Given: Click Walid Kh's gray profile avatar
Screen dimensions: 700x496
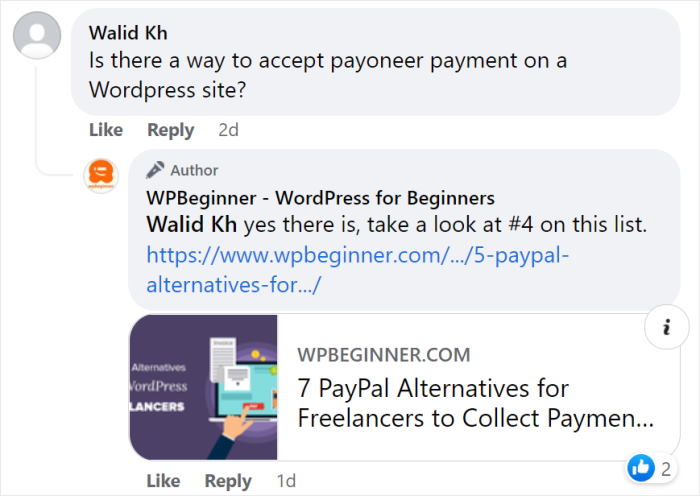Looking at the screenshot, I should coord(37,36).
